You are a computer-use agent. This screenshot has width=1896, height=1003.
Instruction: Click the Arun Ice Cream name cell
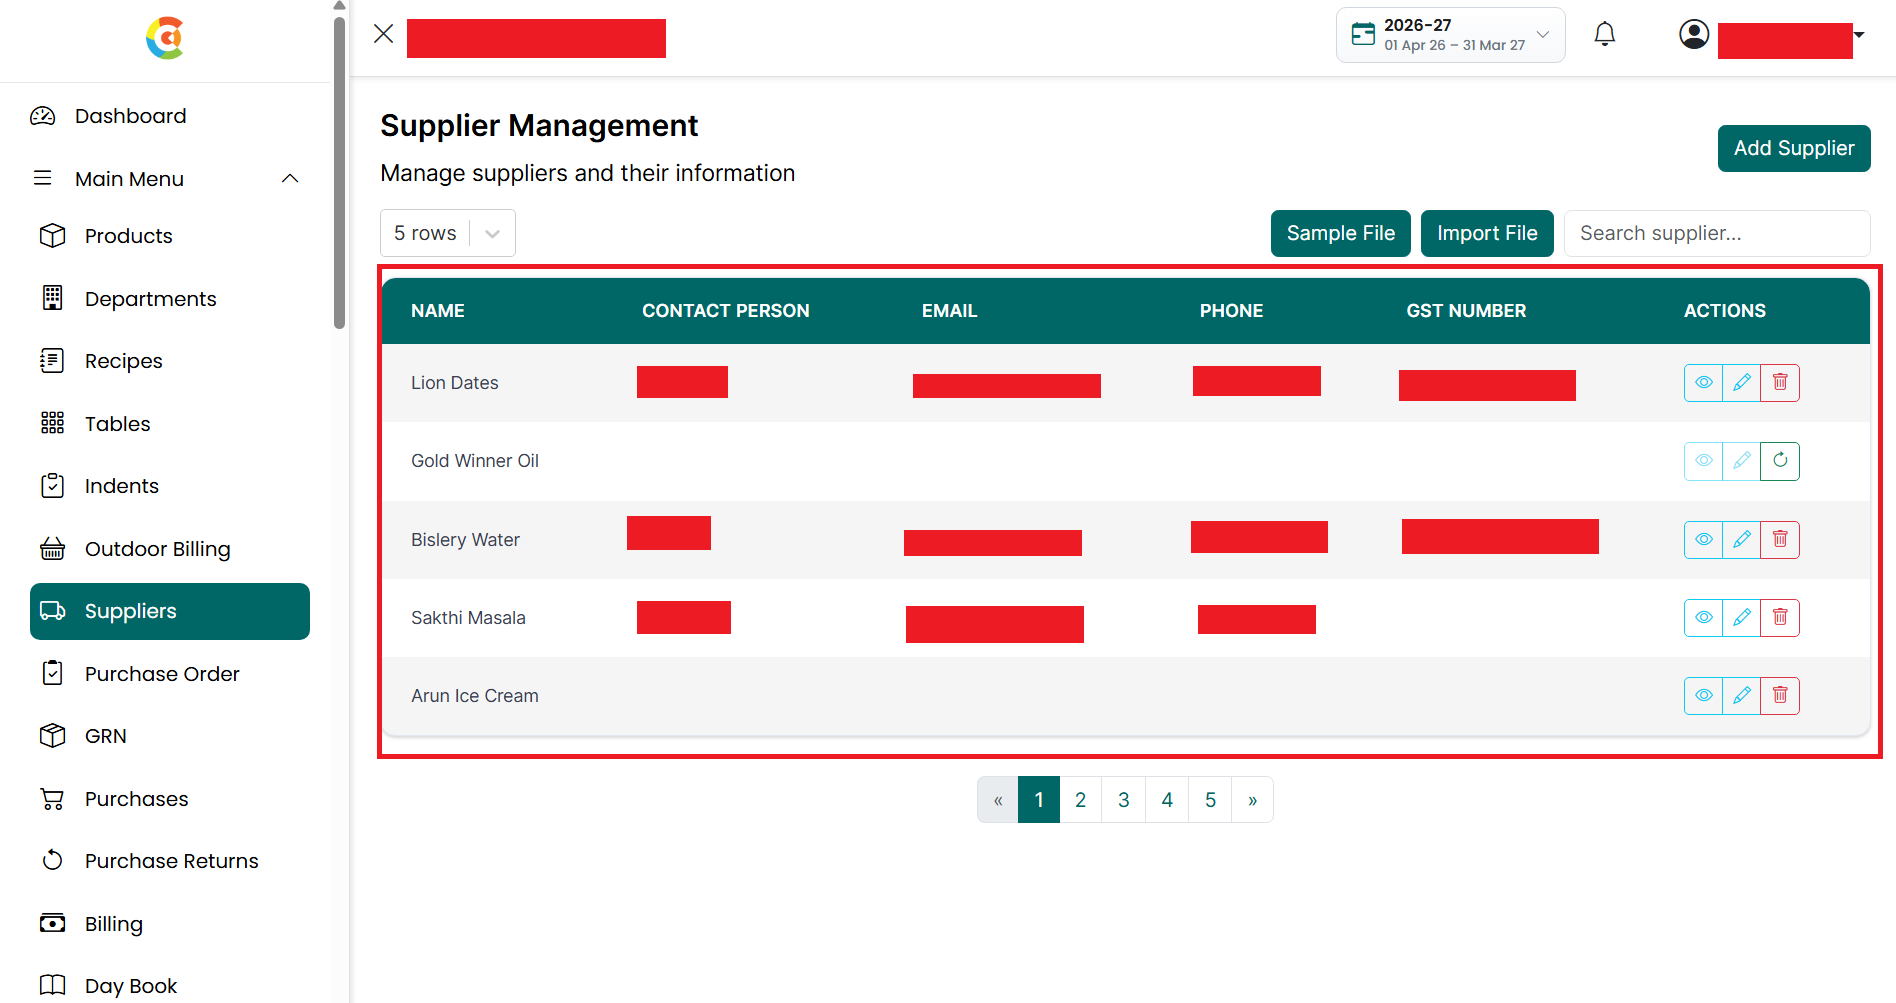(x=475, y=696)
